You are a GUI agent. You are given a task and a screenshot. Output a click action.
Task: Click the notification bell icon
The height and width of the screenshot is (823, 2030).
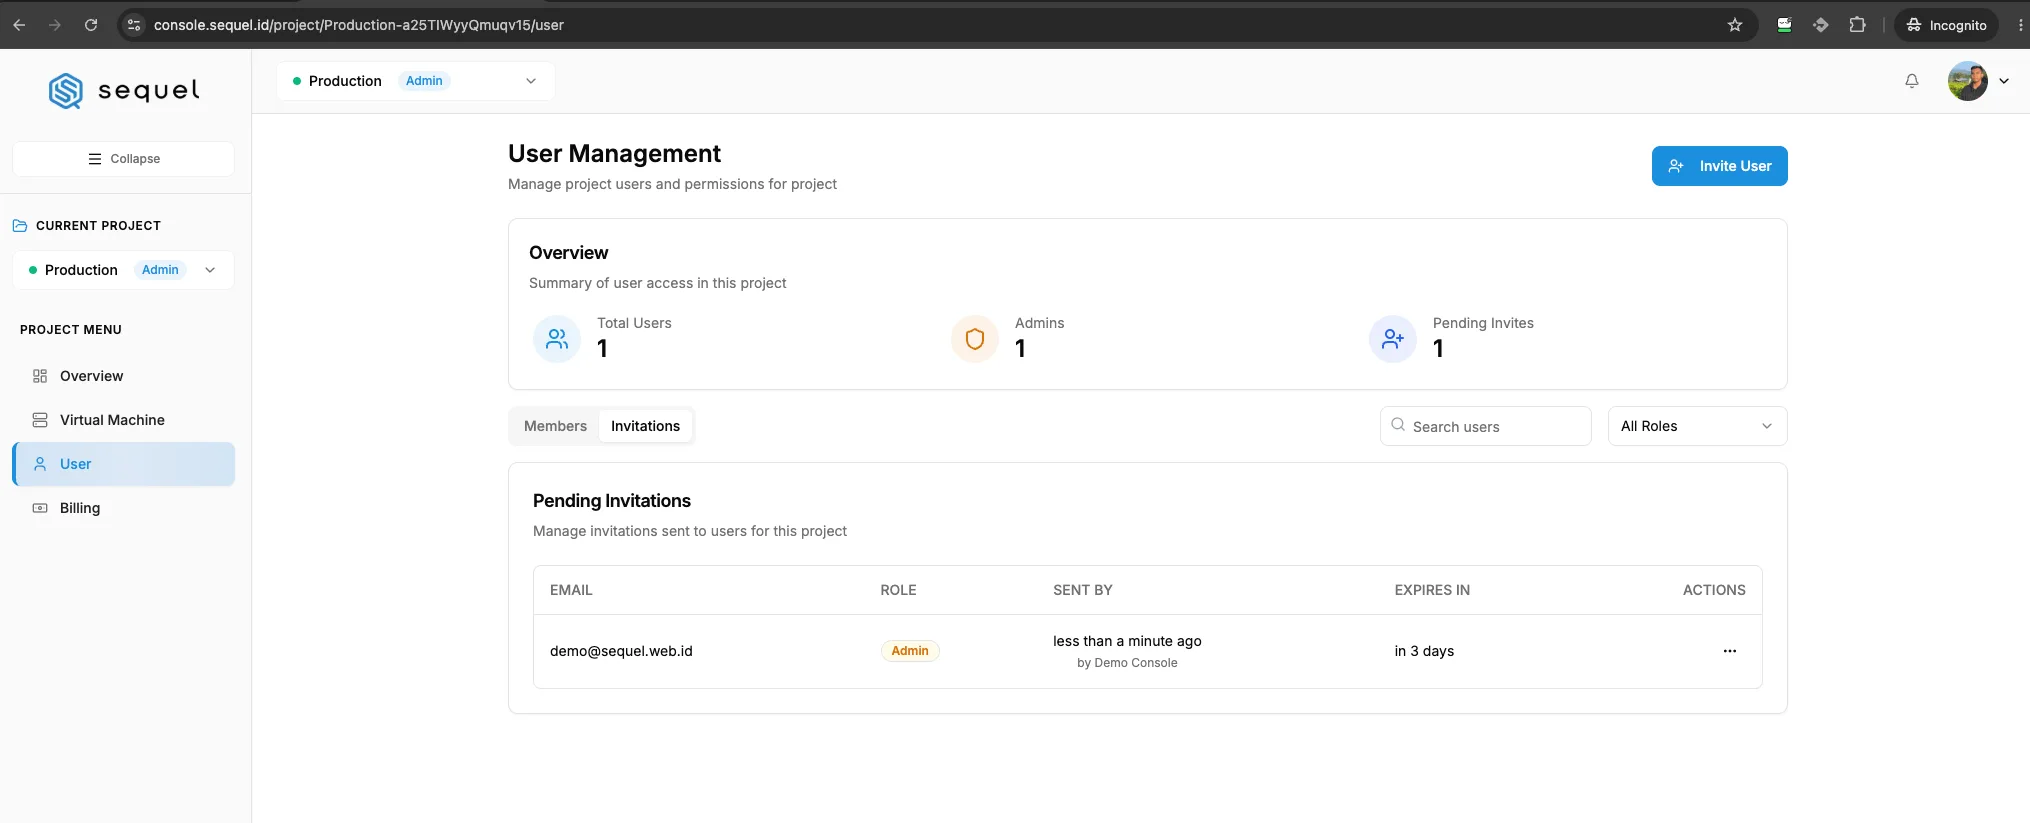click(x=1911, y=81)
